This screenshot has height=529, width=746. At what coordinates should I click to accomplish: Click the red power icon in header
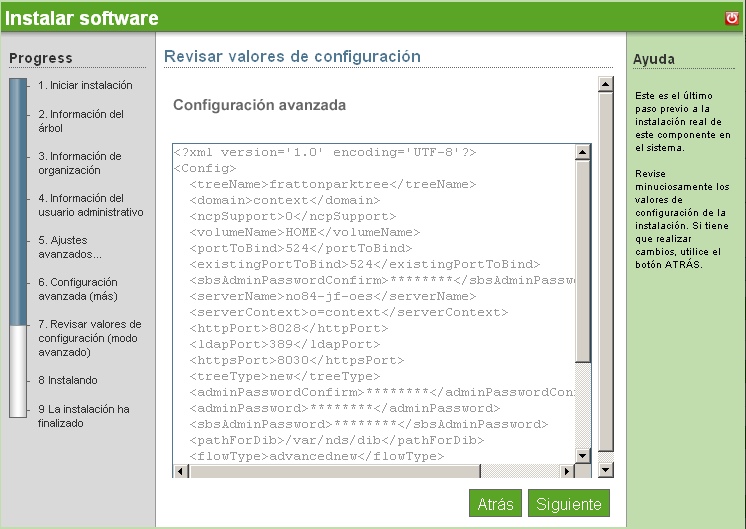click(732, 18)
